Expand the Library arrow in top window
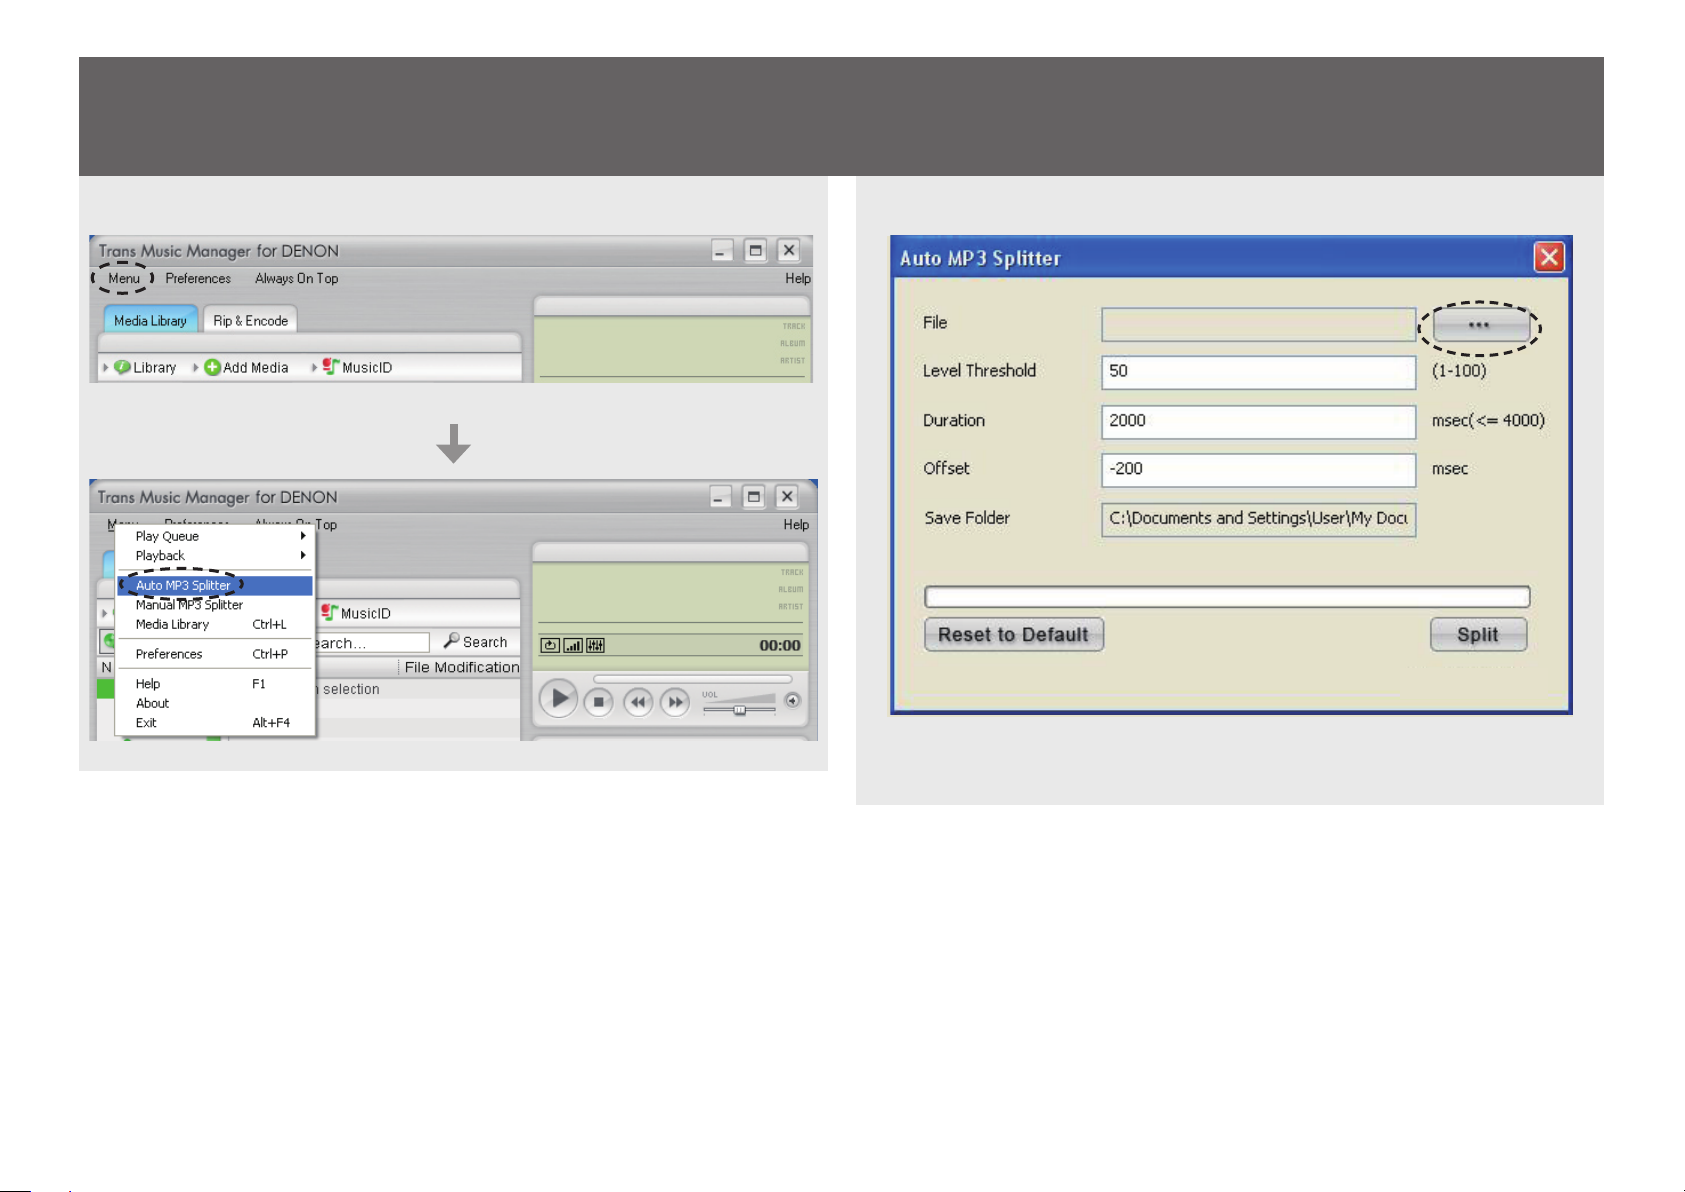The image size is (1685, 1192). 105,368
